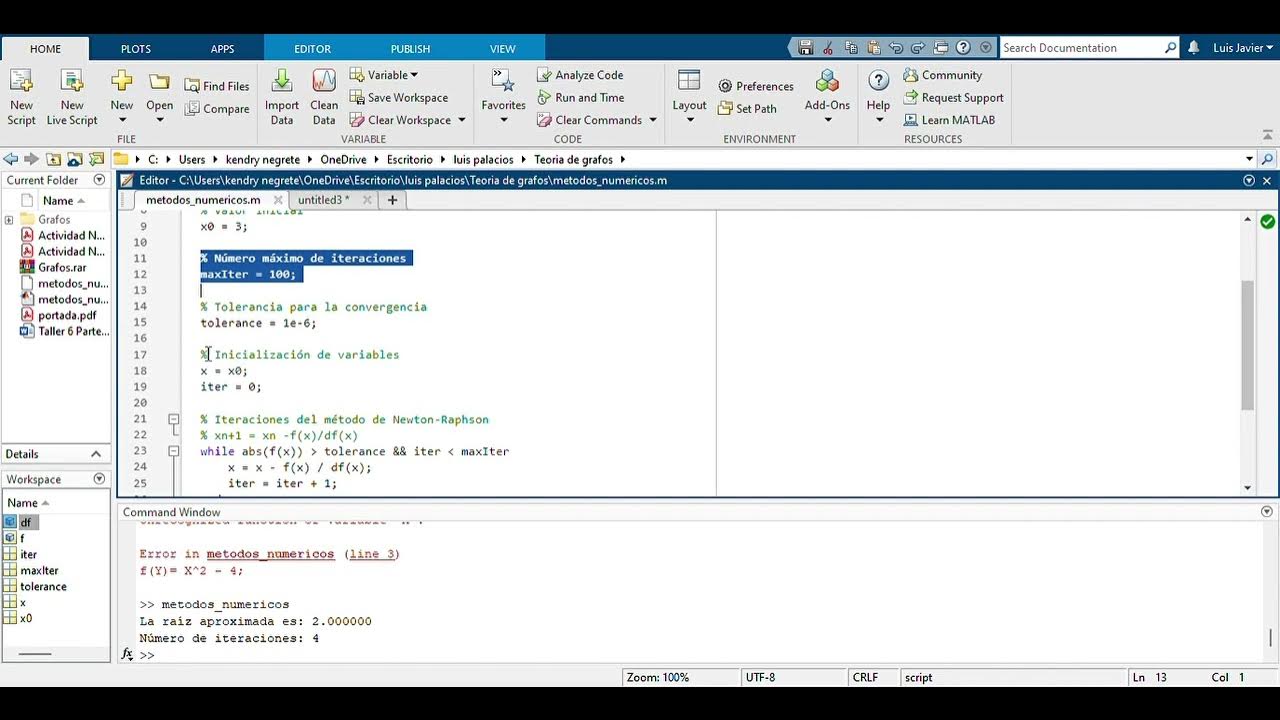Screen dimensions: 1280x720
Task: Click the Teoria de grafos breadcrumb
Action: click(575, 159)
